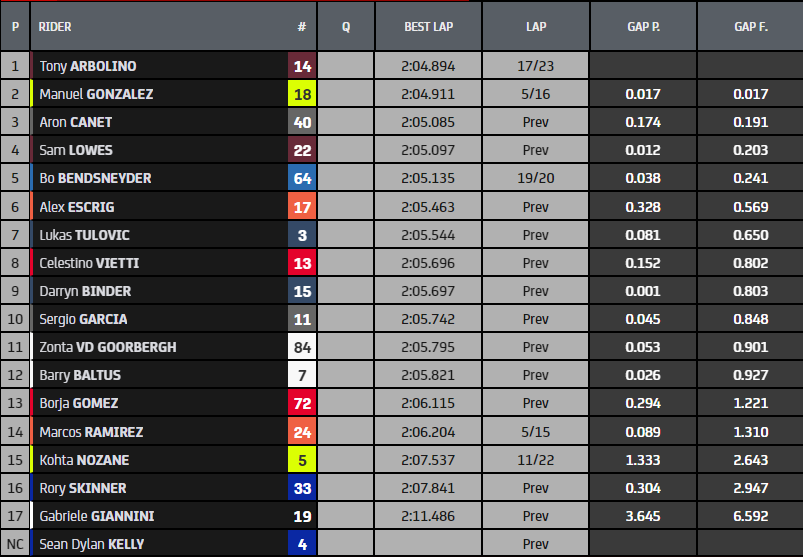803x557 pixels.
Task: Click Gabriele Giannini's best lap 2:11.486
Action: click(428, 516)
